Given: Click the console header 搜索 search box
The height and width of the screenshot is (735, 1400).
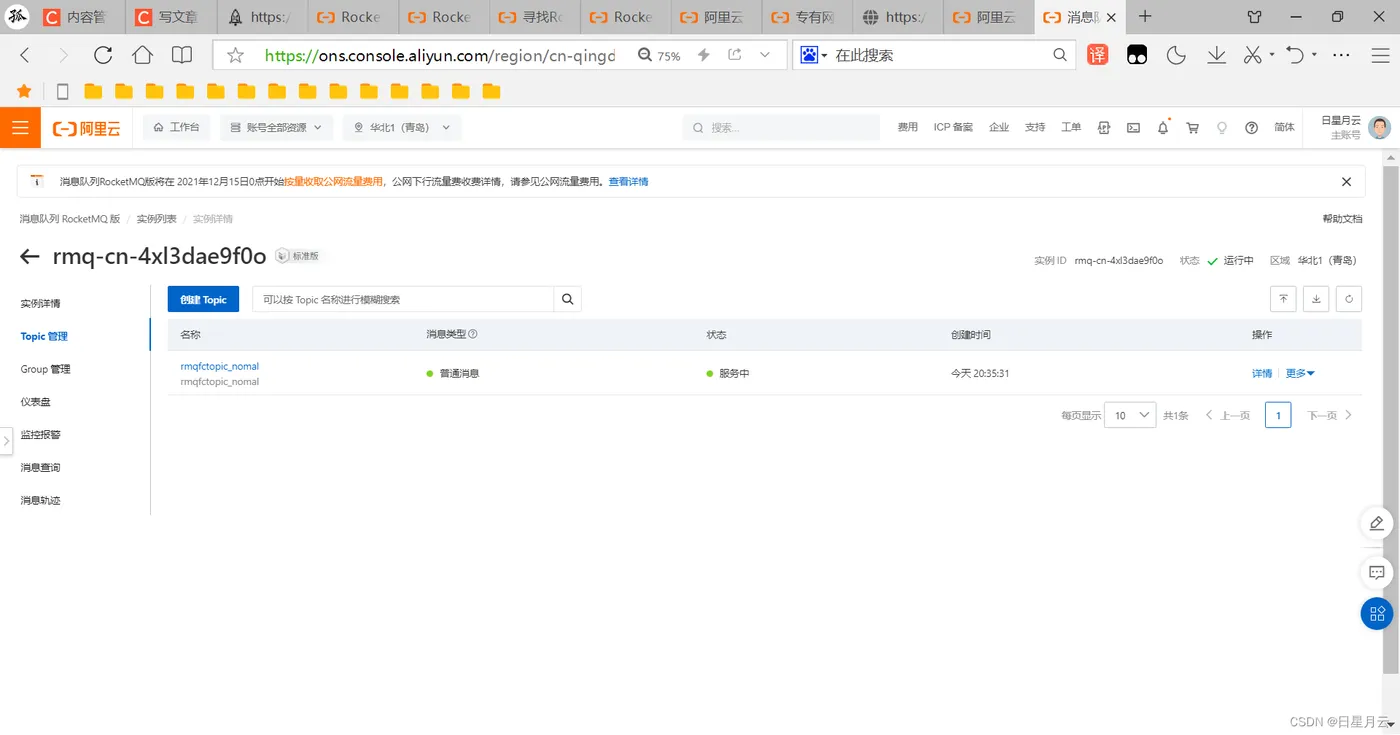Looking at the screenshot, I should (x=781, y=128).
